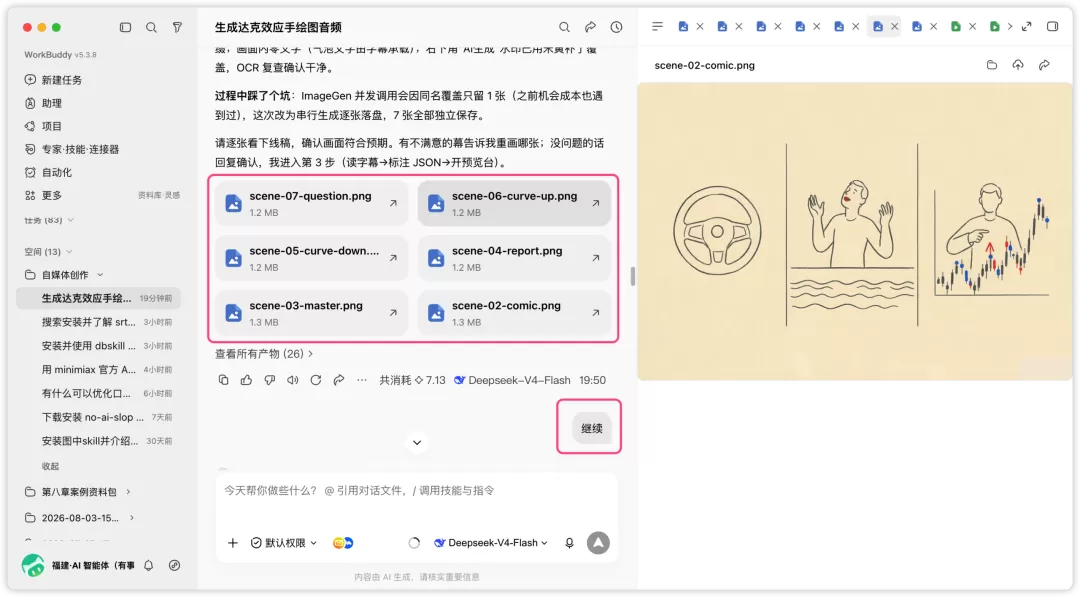This screenshot has width=1080, height=597.
Task: Open the 默认权限 permission dropdown
Action: 284,543
